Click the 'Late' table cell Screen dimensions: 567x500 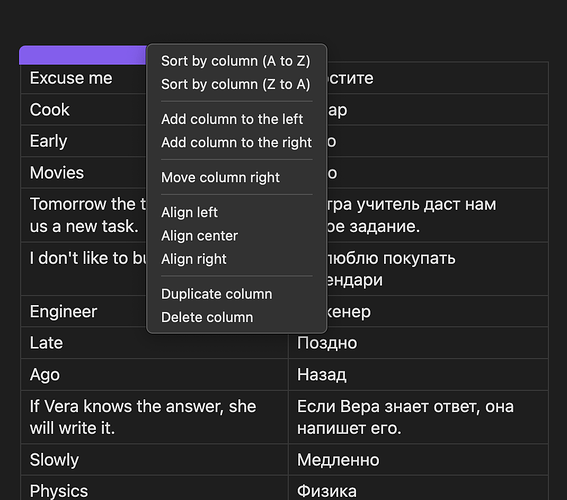(x=154, y=343)
